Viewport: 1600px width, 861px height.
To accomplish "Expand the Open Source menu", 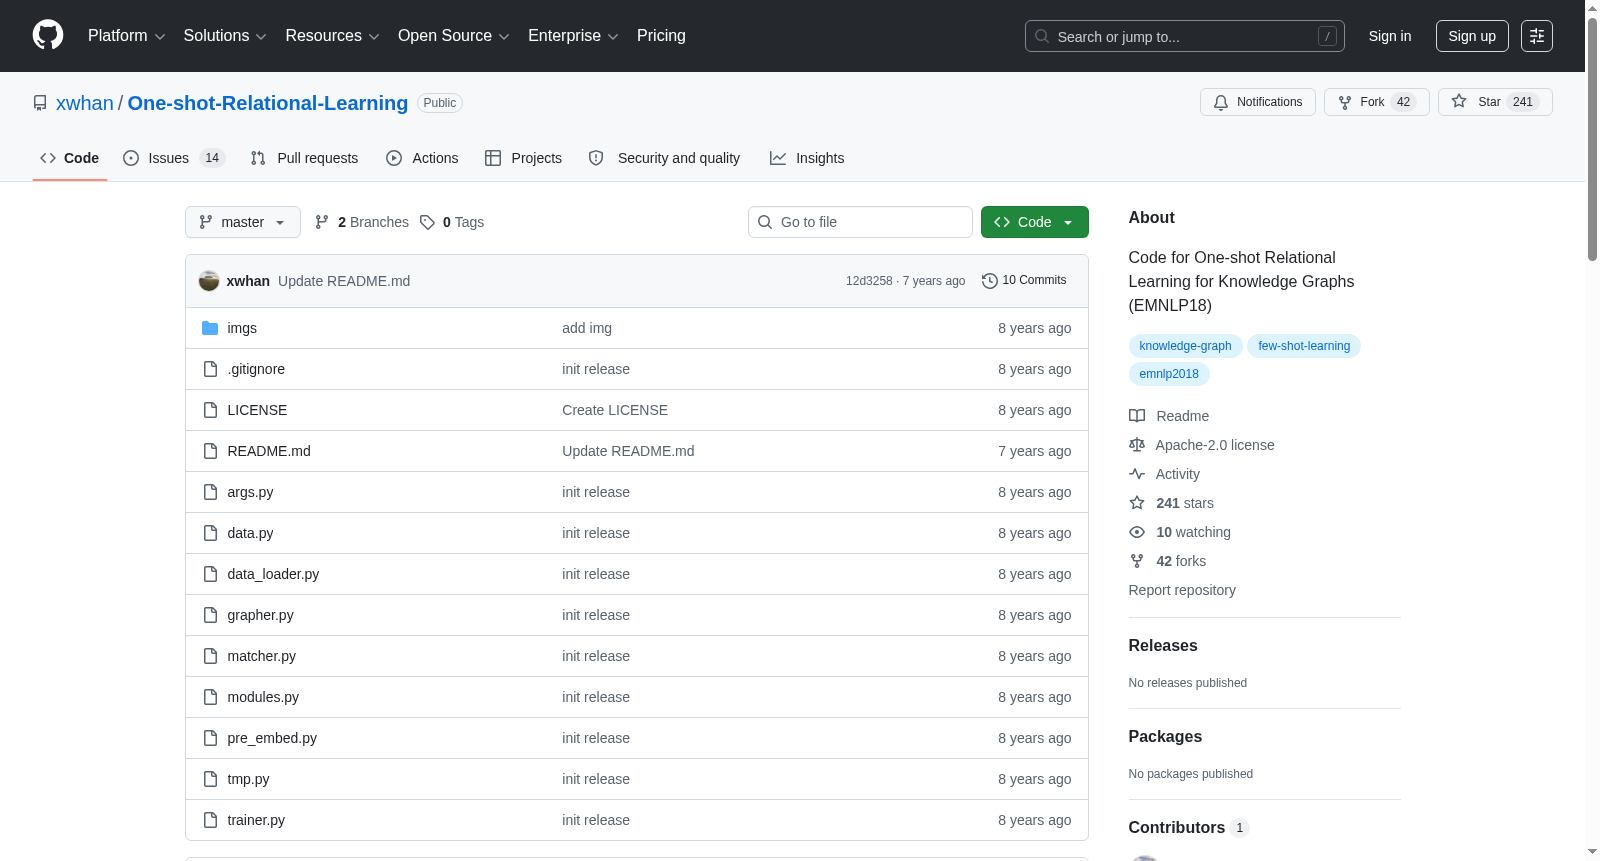I will pyautogui.click(x=454, y=36).
